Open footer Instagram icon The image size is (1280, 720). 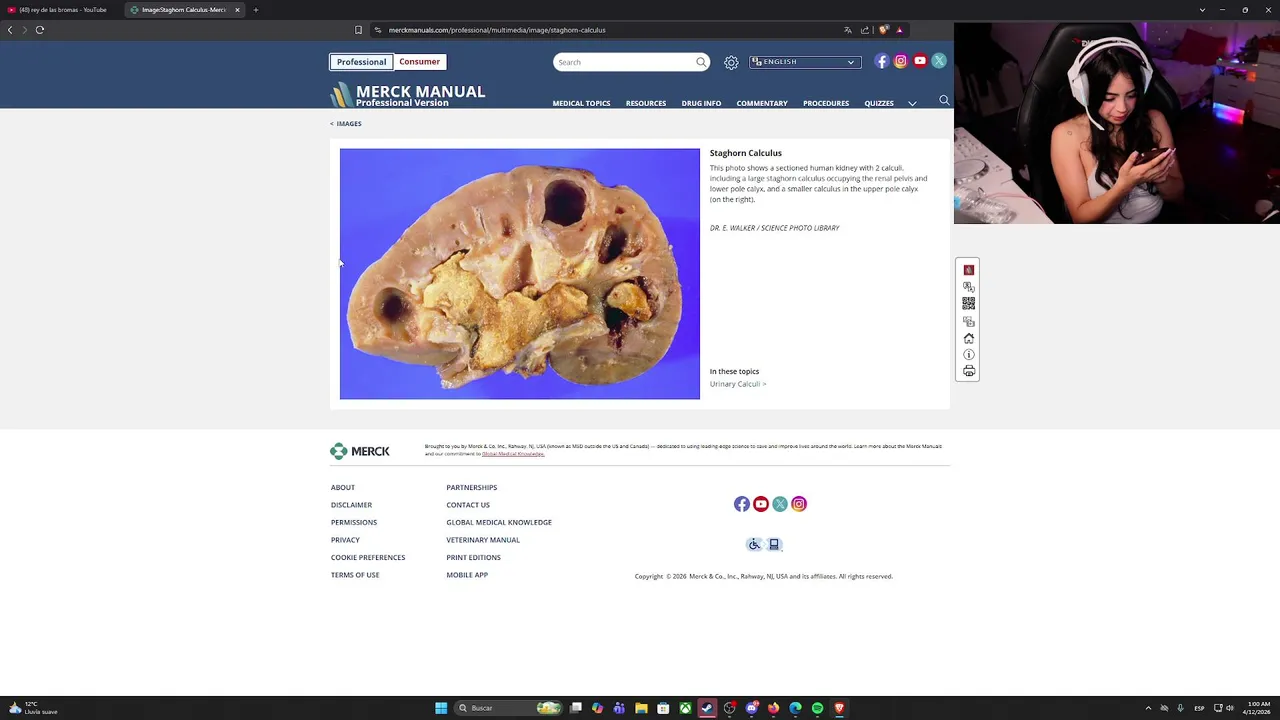coord(799,504)
